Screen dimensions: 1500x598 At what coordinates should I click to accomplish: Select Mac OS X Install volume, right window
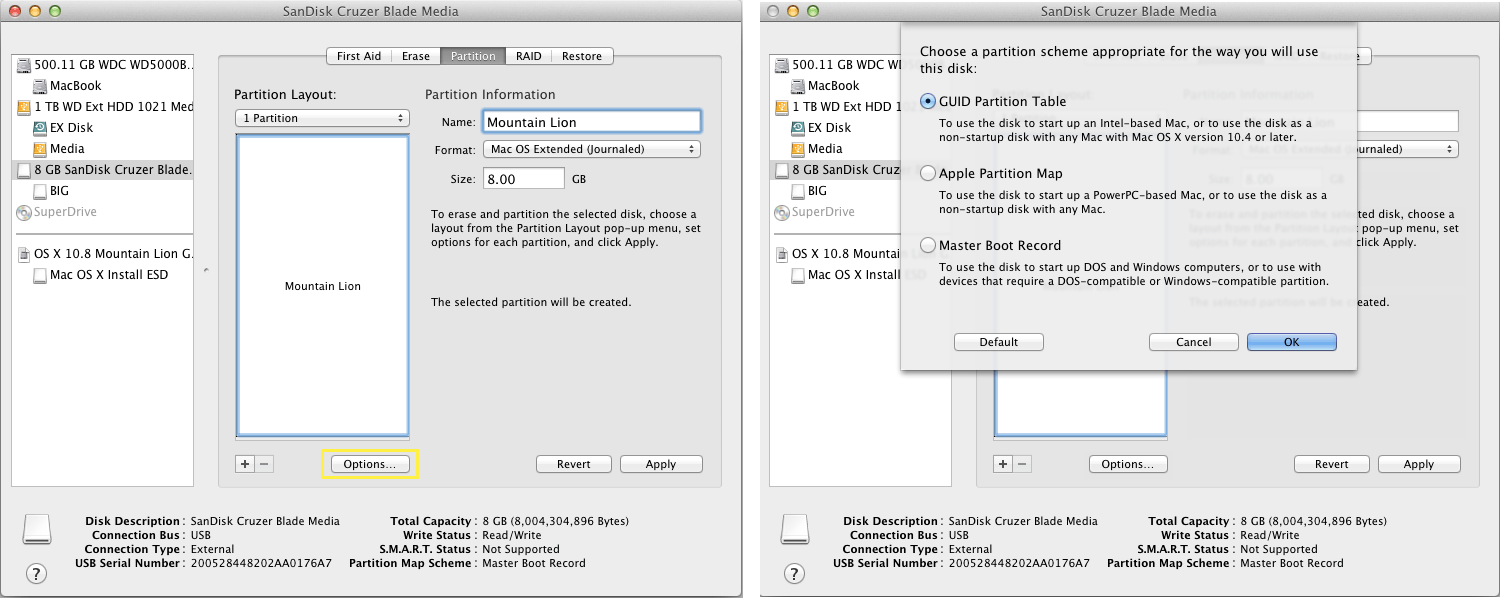pyautogui.click(x=845, y=275)
